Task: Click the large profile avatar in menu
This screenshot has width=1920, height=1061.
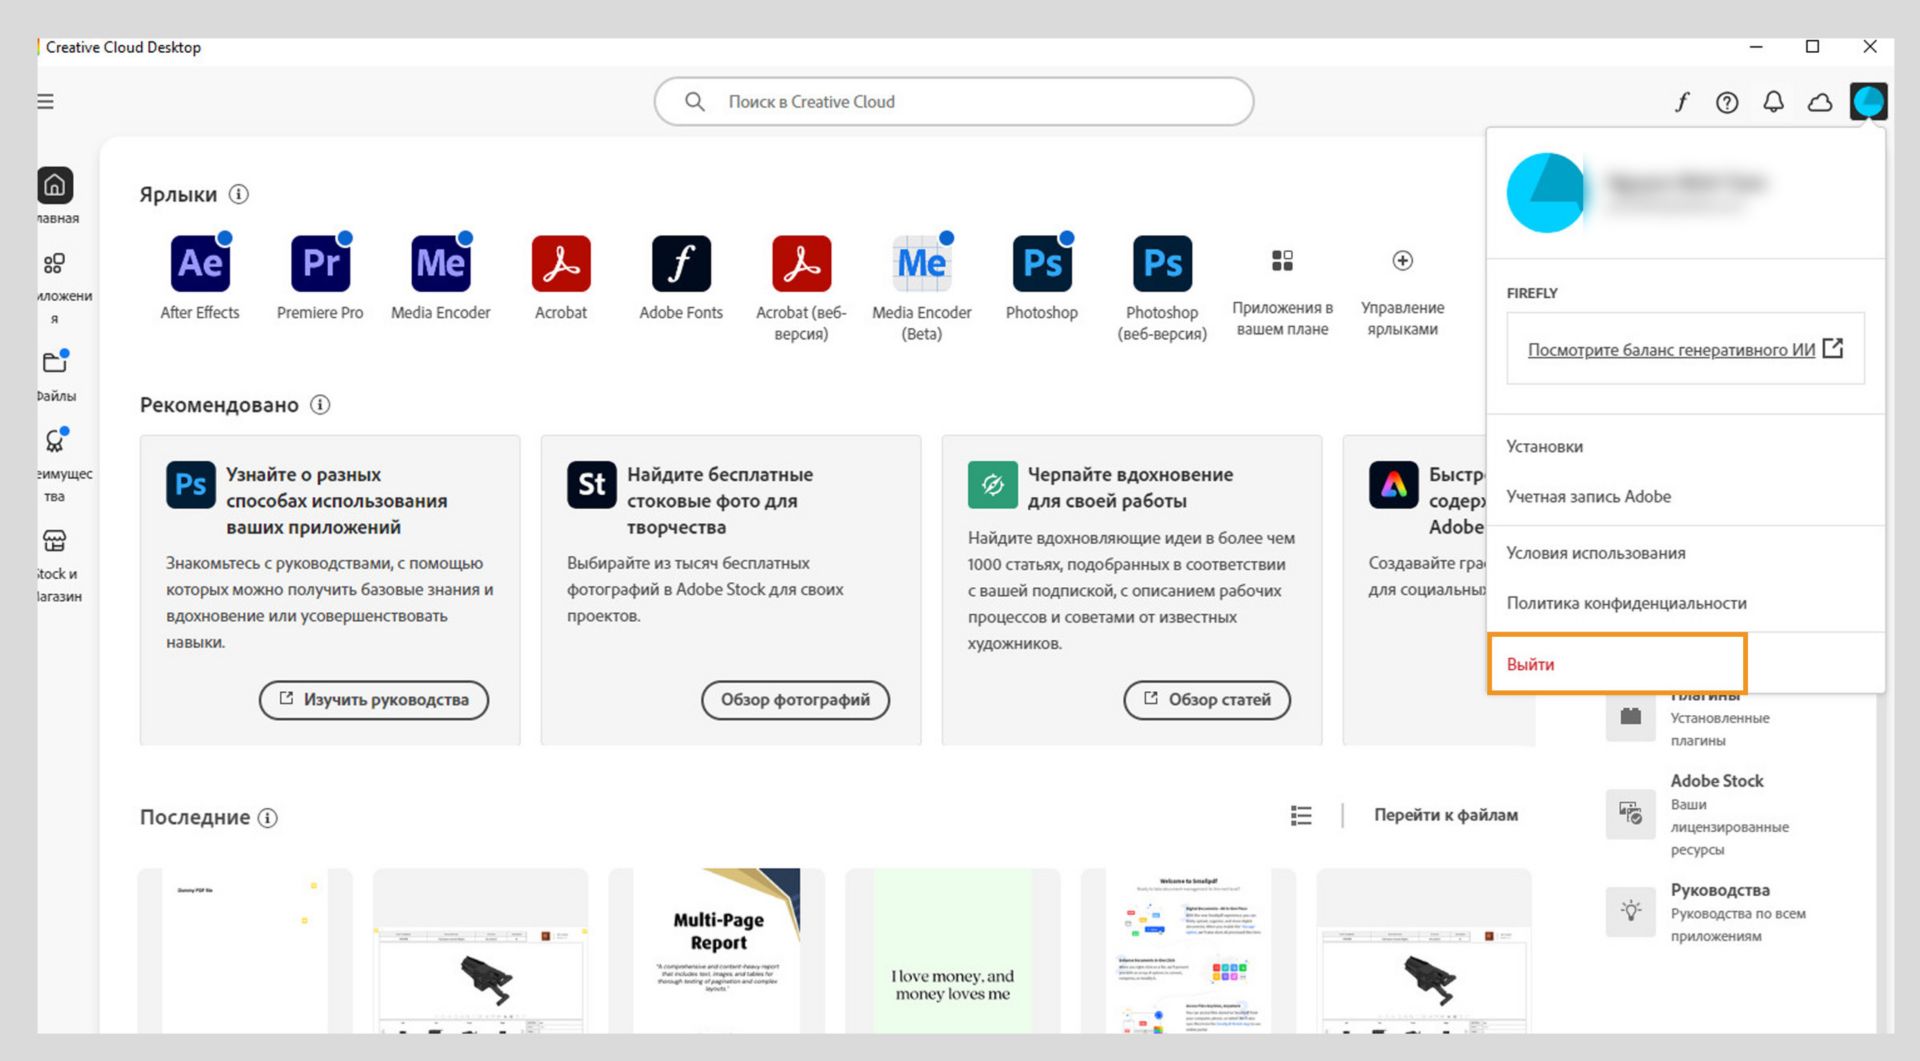Action: pos(1546,193)
